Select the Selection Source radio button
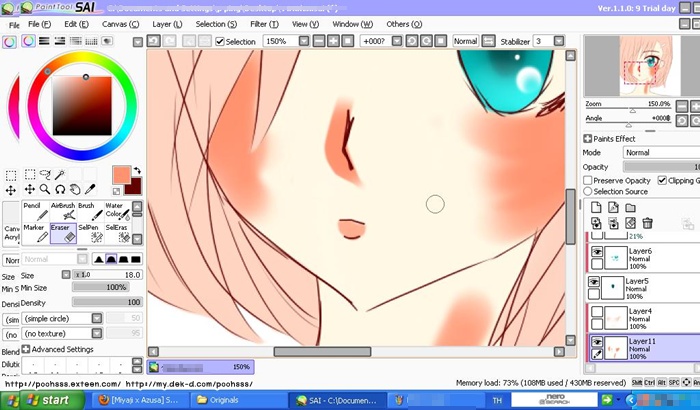 pos(588,191)
